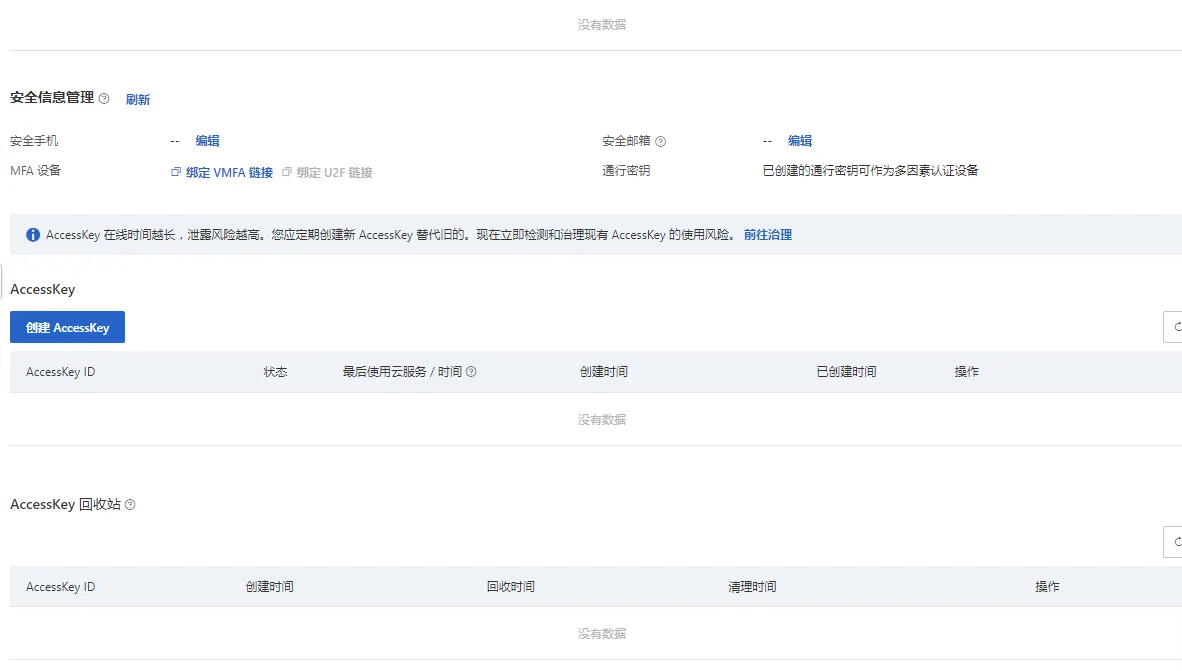Click 刷新 to refresh security info
Viewport: 1182px width, 671px height.
click(x=138, y=100)
